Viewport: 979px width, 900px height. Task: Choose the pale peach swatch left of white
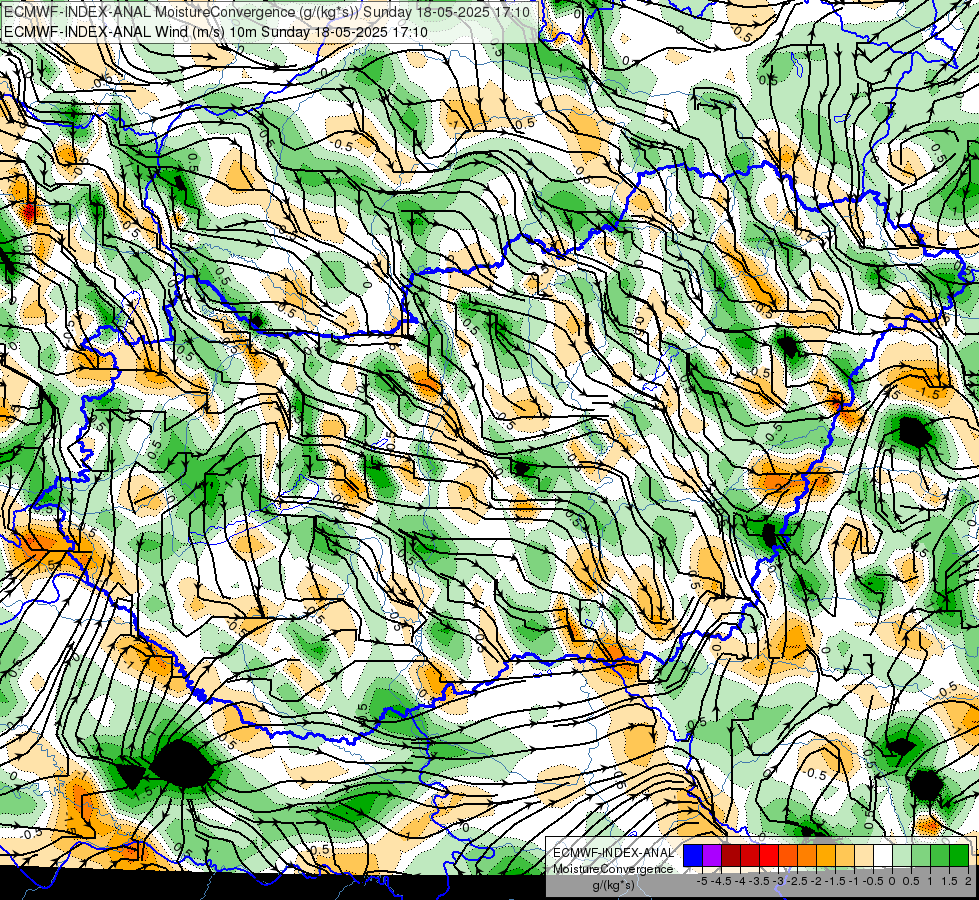864,856
